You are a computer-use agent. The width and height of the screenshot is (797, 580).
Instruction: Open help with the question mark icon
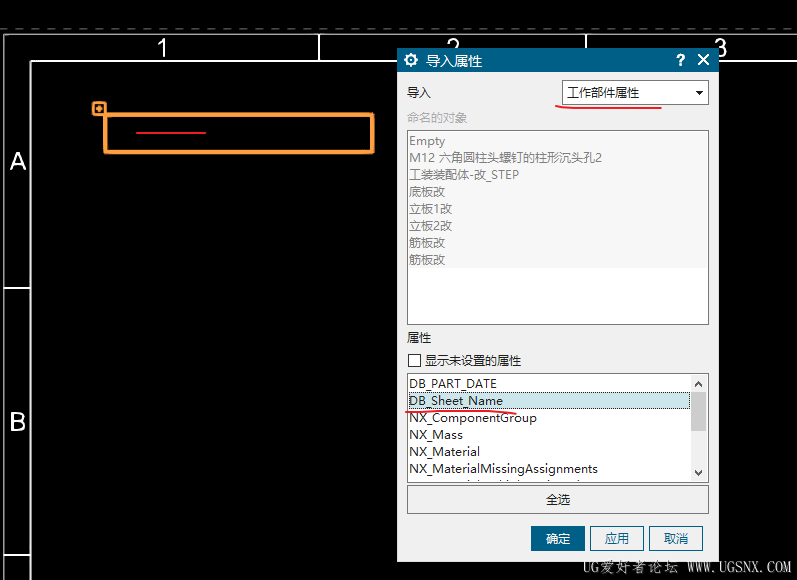coord(681,60)
